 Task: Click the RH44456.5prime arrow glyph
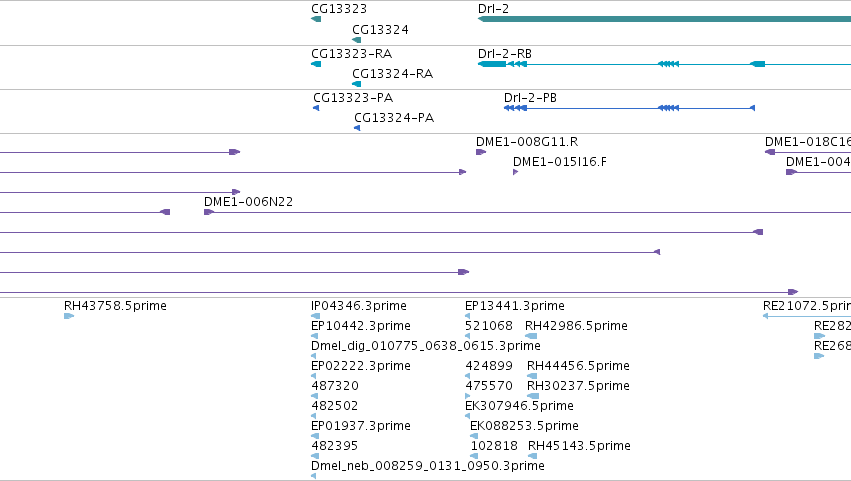click(532, 376)
